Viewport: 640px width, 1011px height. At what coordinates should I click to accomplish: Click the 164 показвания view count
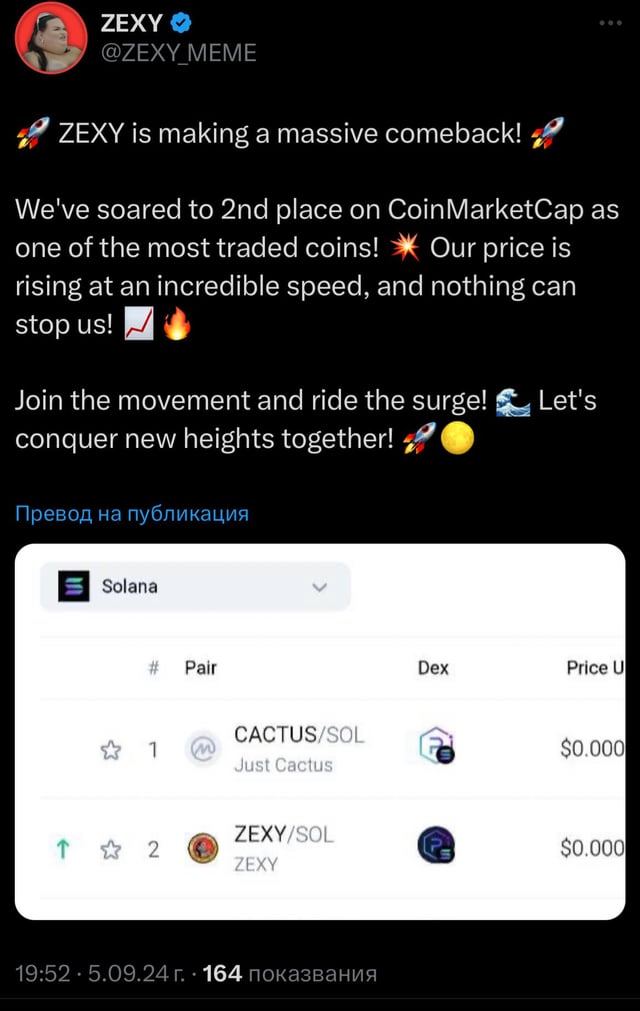(289, 972)
